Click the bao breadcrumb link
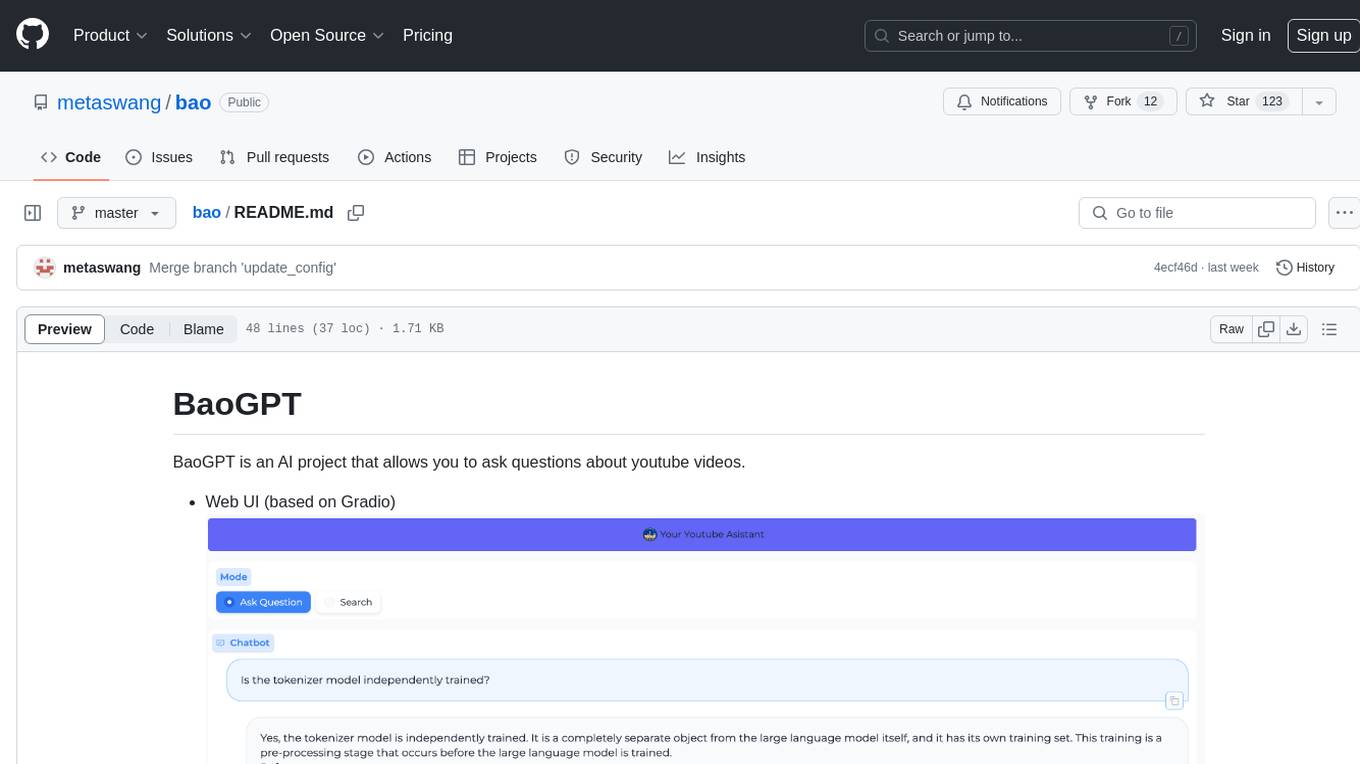The height and width of the screenshot is (764, 1360). [x=206, y=213]
